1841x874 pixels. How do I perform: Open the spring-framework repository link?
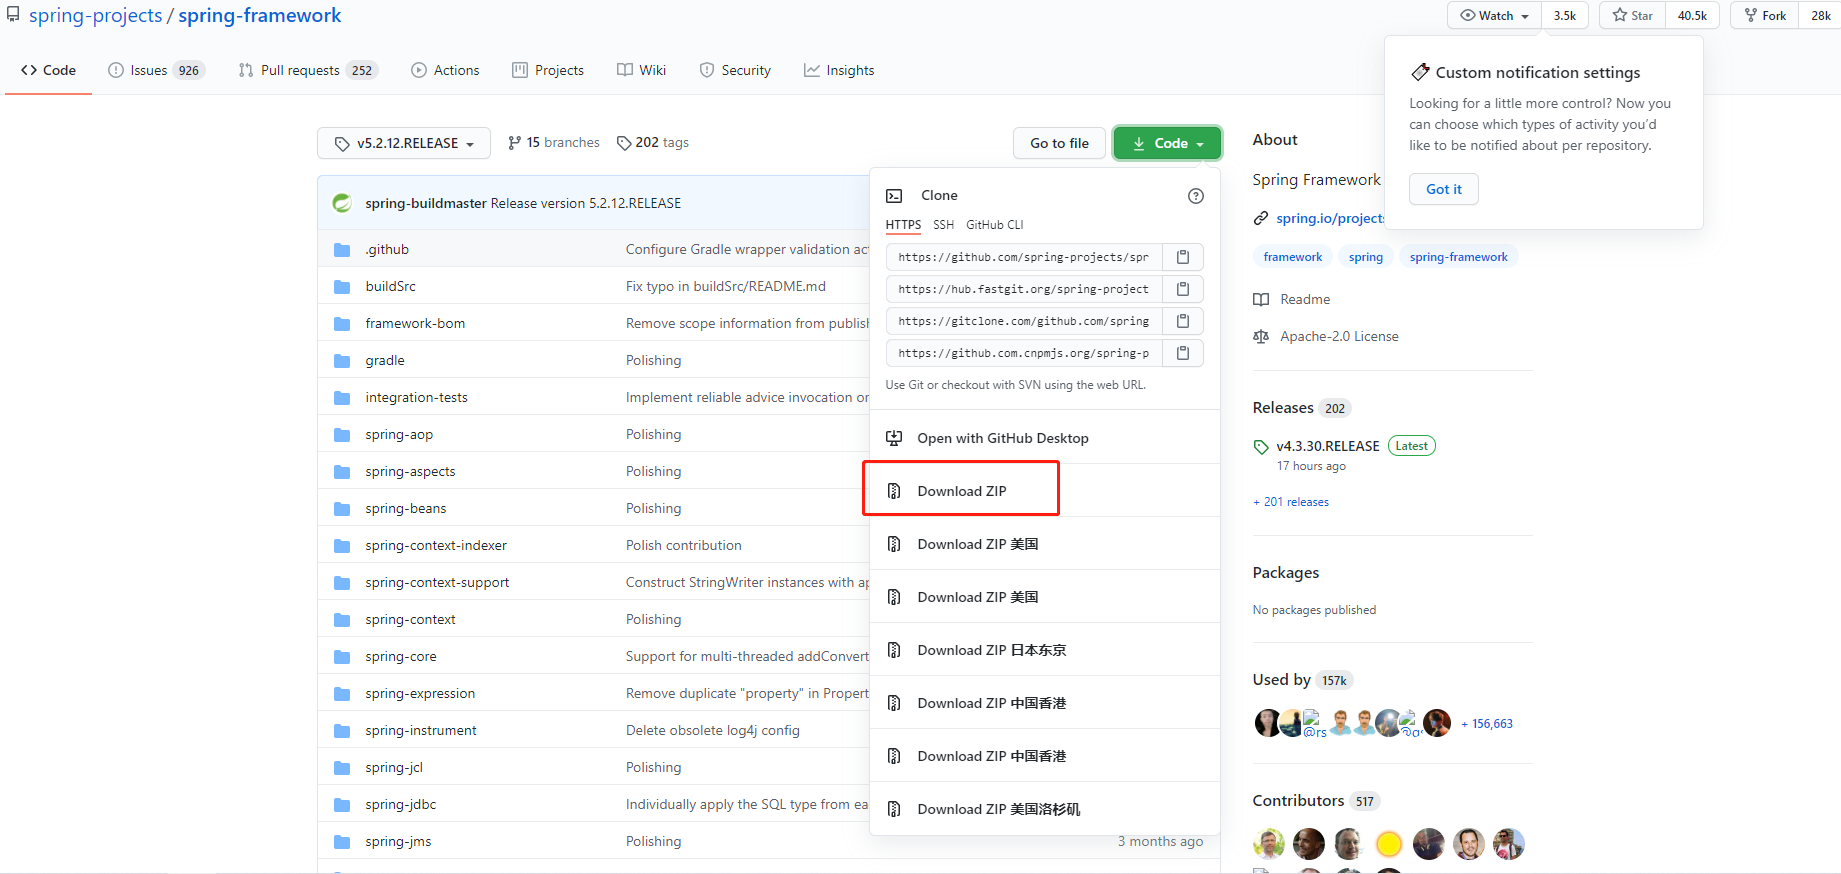point(260,15)
